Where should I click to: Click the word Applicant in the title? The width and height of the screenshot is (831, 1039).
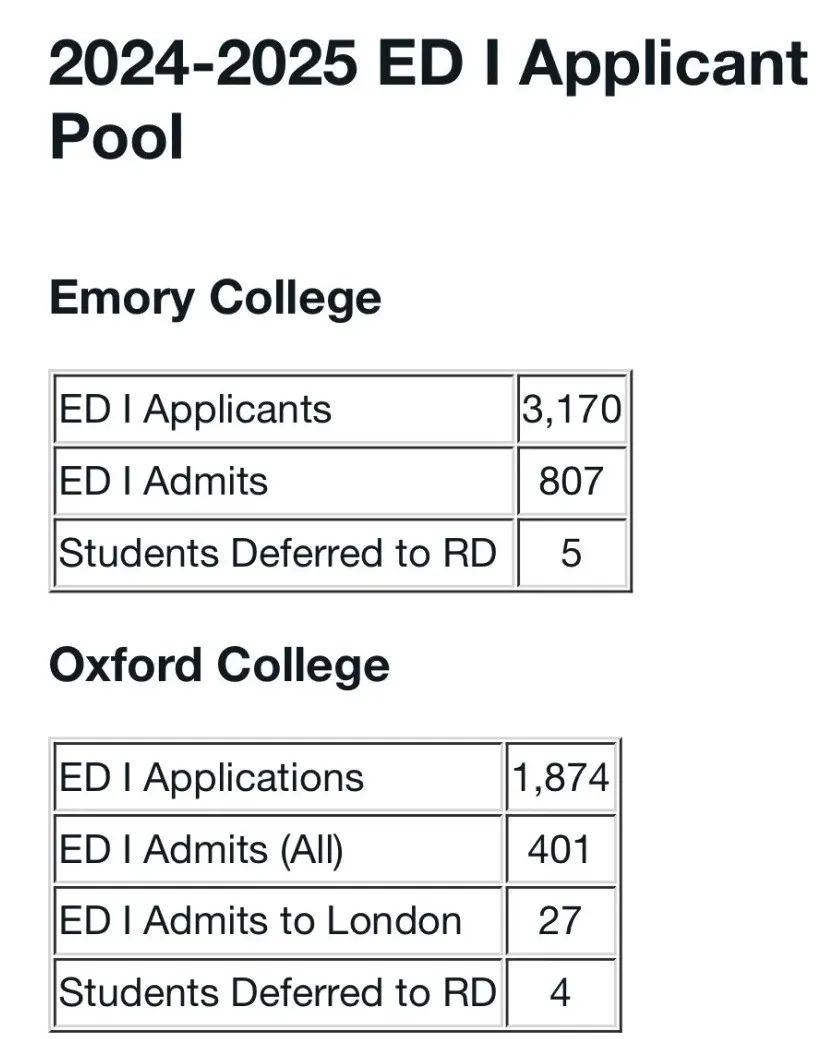pos(663,66)
